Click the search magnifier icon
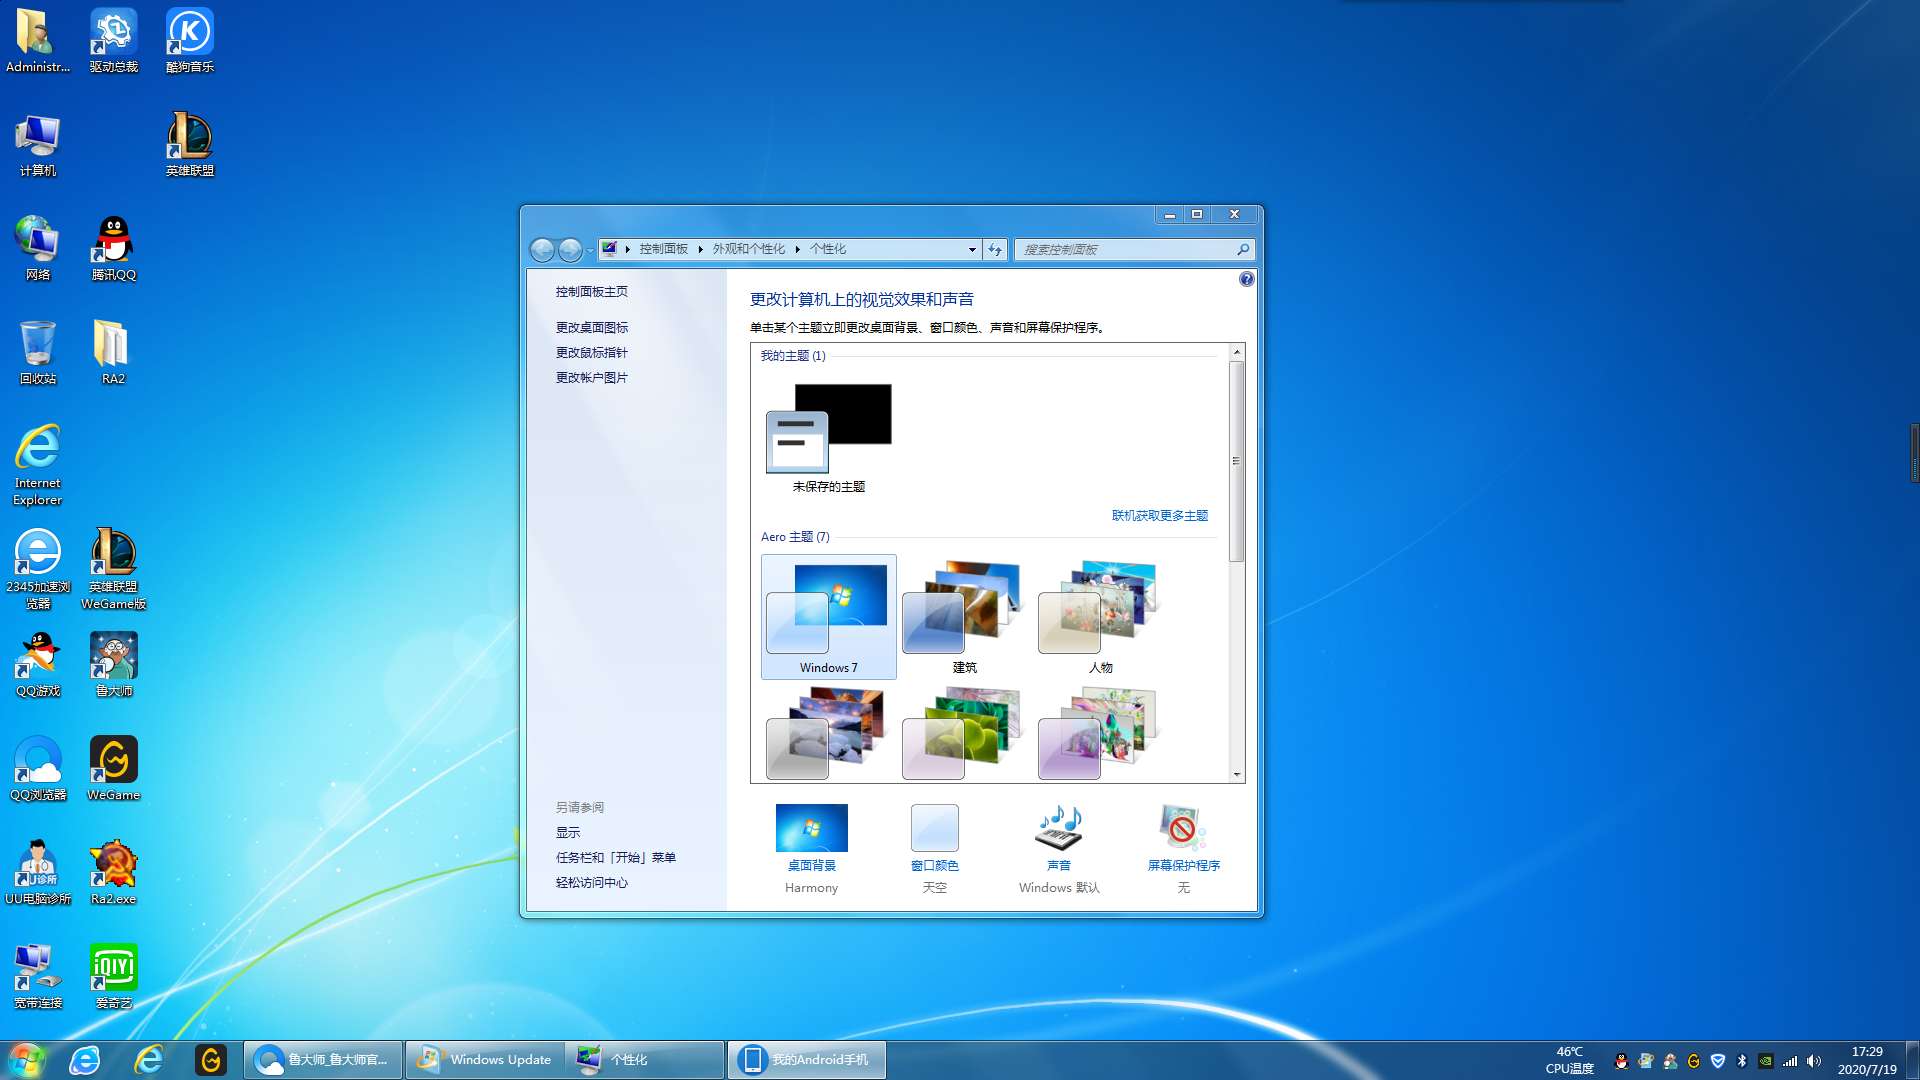The width and height of the screenshot is (1920, 1080). 1243,250
